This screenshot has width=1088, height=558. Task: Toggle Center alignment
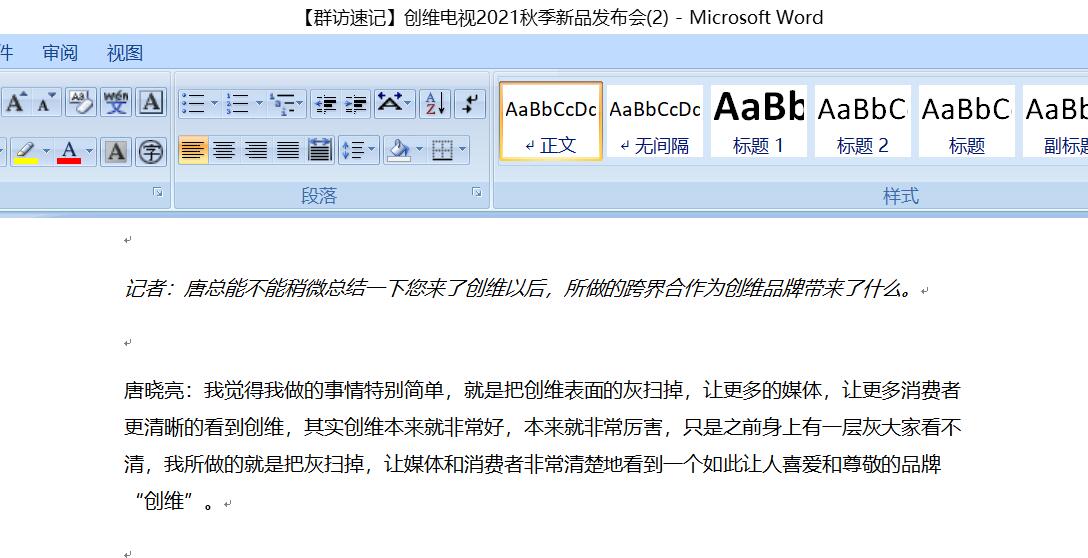click(x=225, y=151)
